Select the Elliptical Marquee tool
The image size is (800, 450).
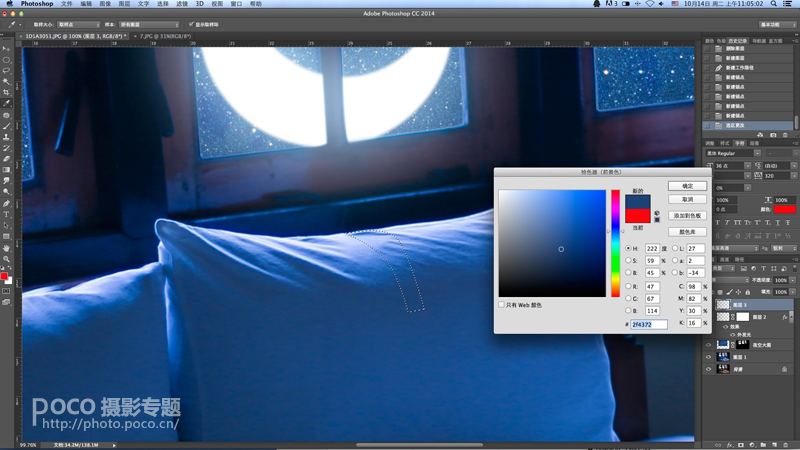point(6,60)
